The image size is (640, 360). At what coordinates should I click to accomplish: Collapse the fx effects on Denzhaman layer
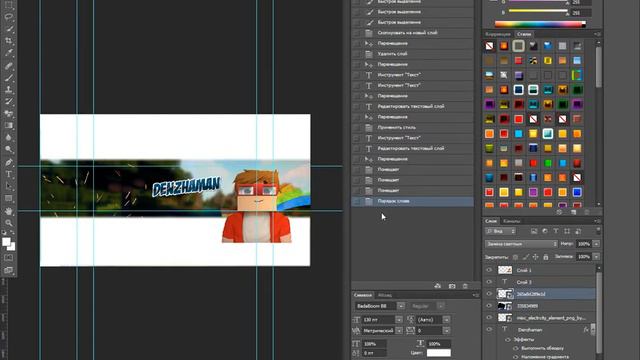pyautogui.click(x=593, y=329)
